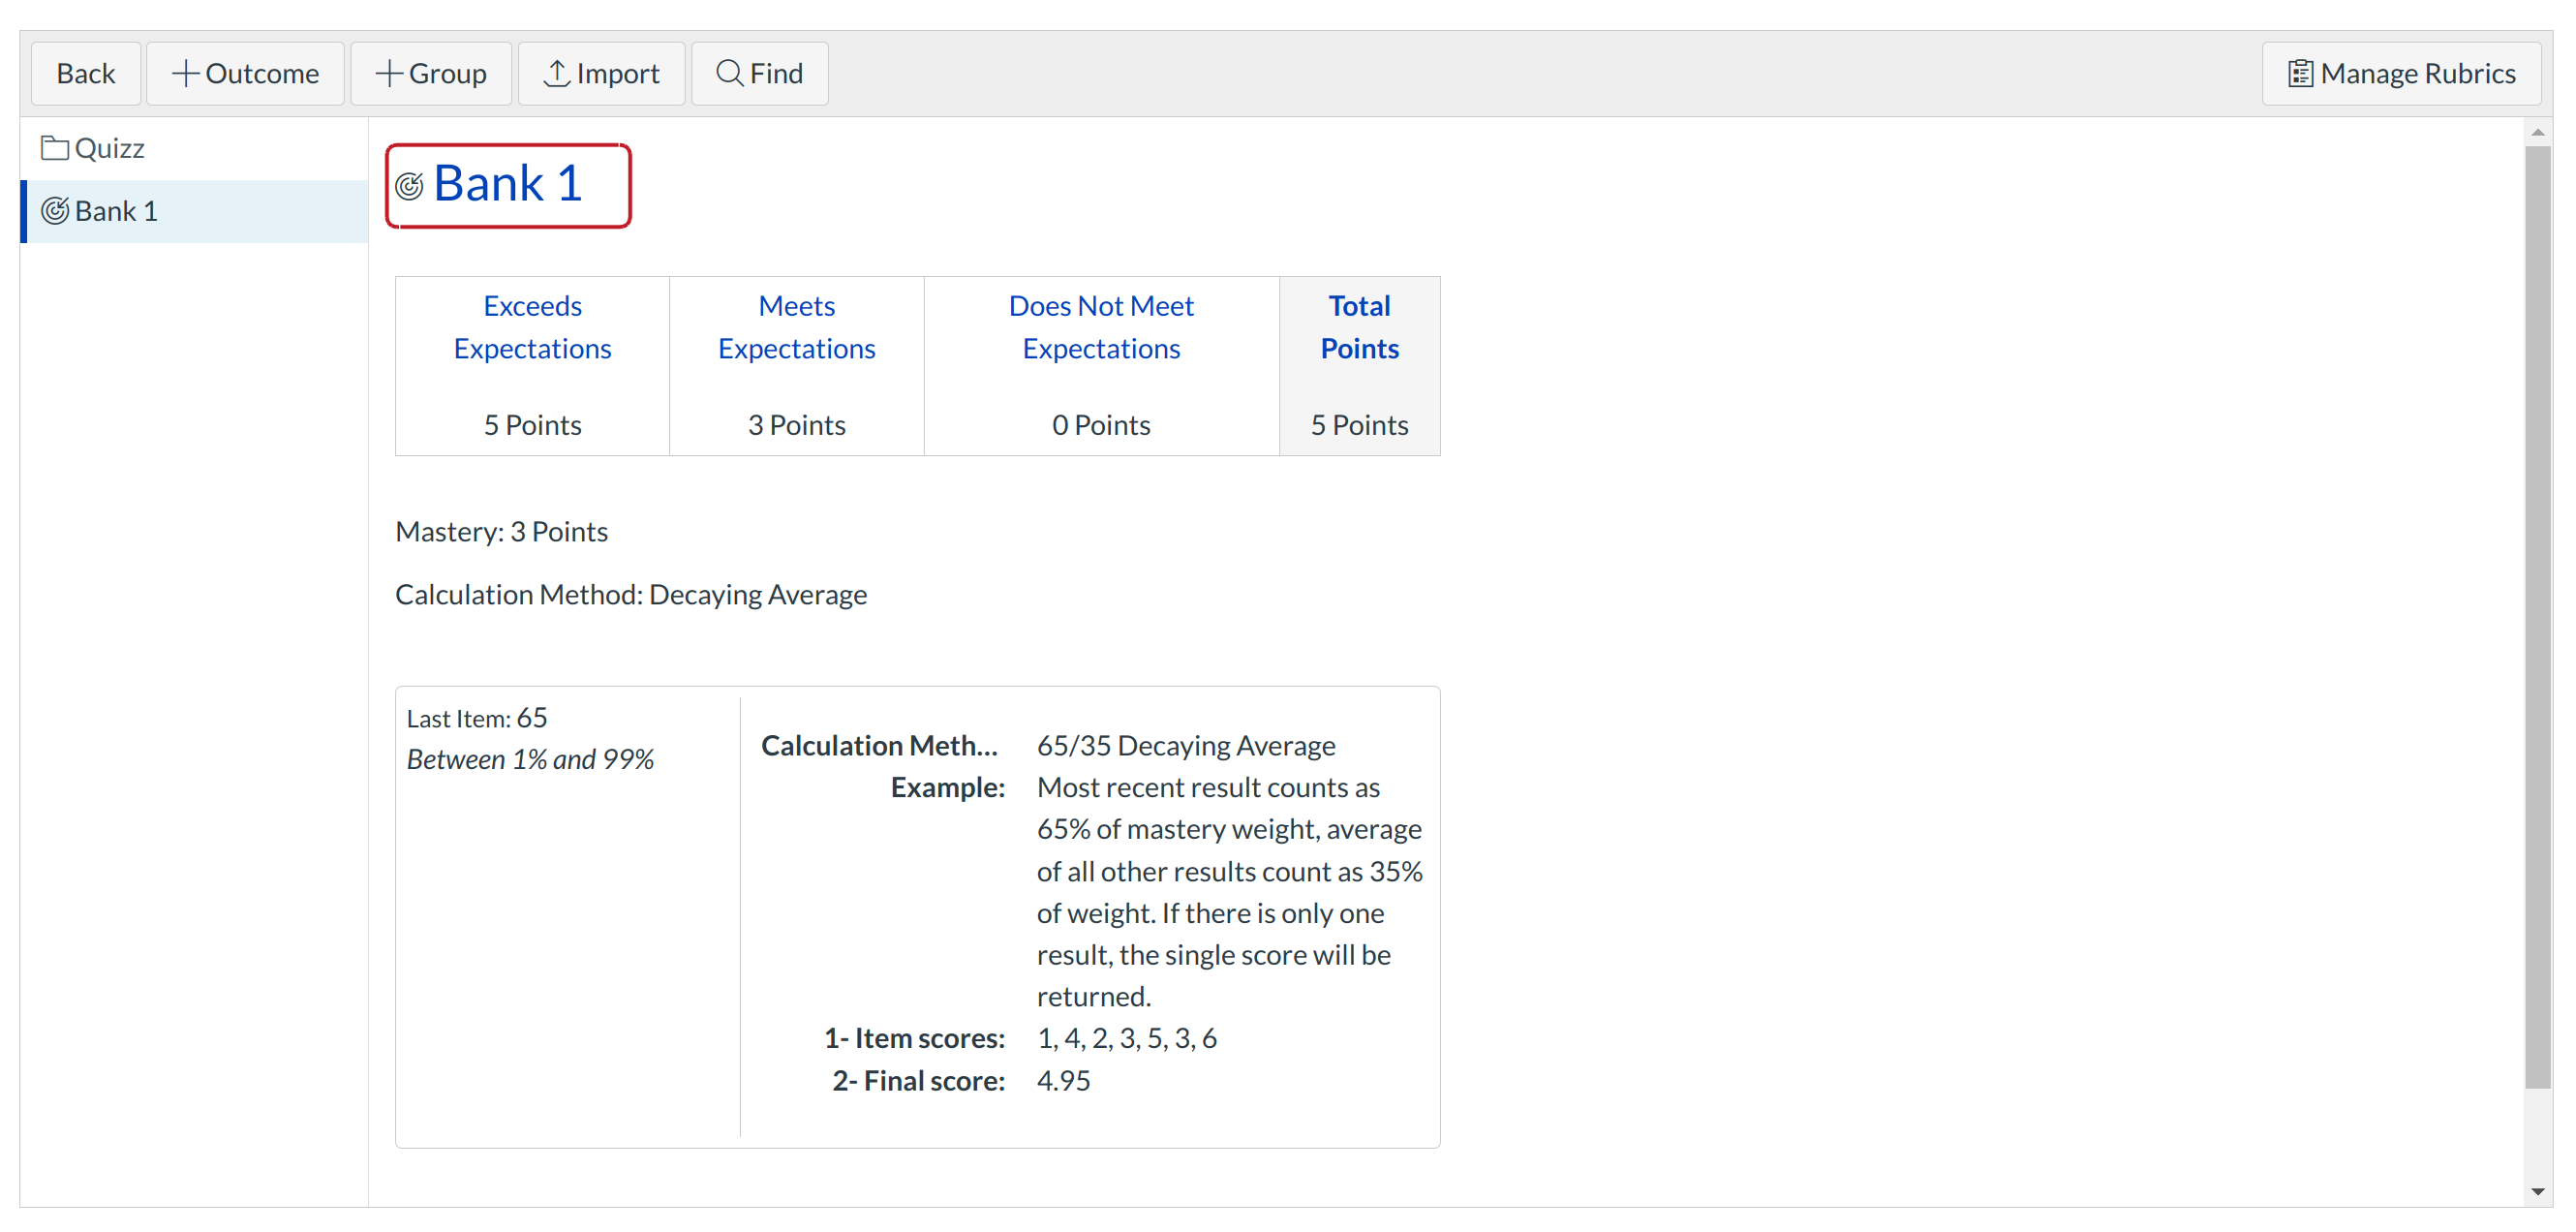2576x1232 pixels.
Task: Select Bank 1 outcome in sidebar
Action: (x=116, y=211)
